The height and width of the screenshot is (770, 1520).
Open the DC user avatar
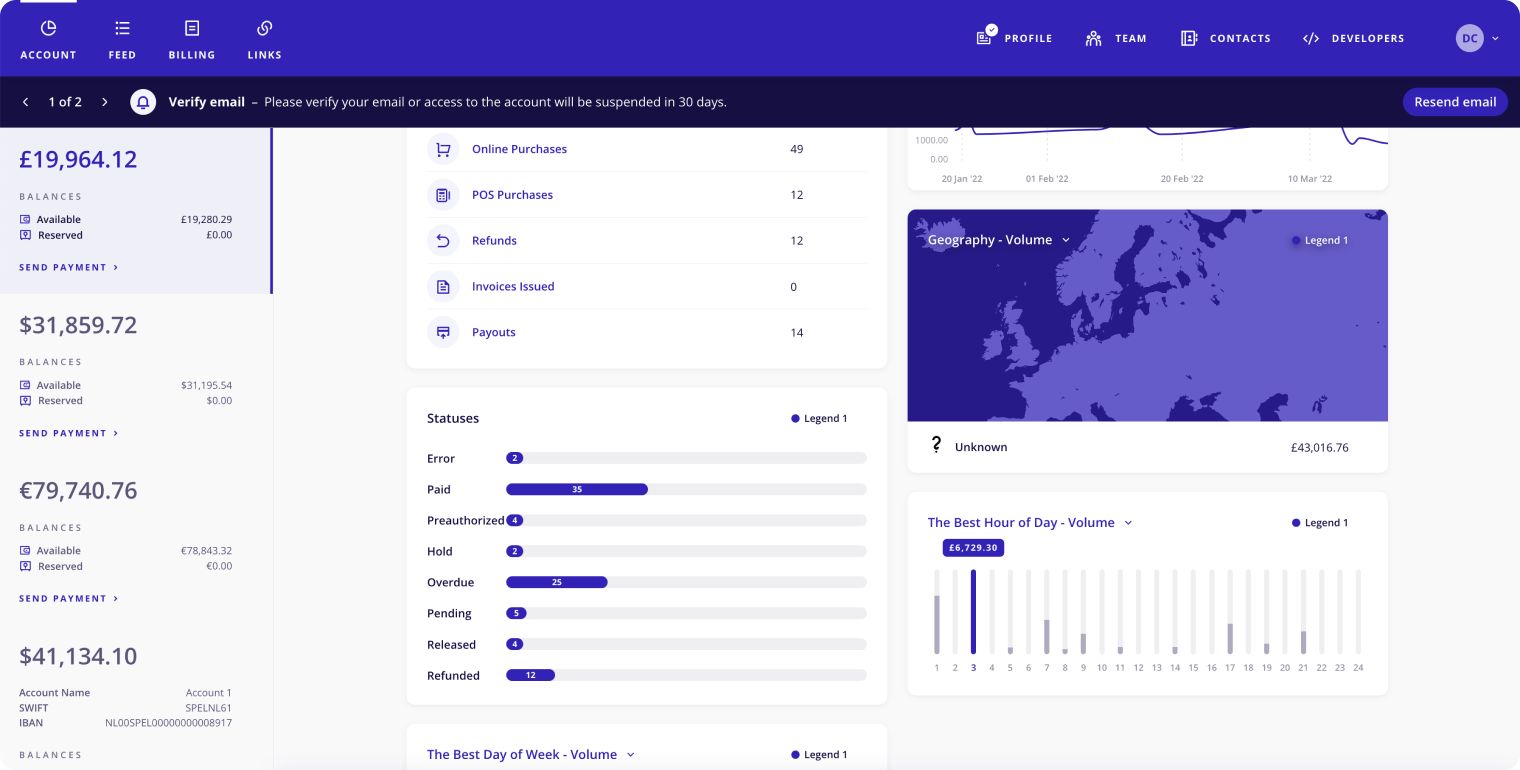point(1469,38)
